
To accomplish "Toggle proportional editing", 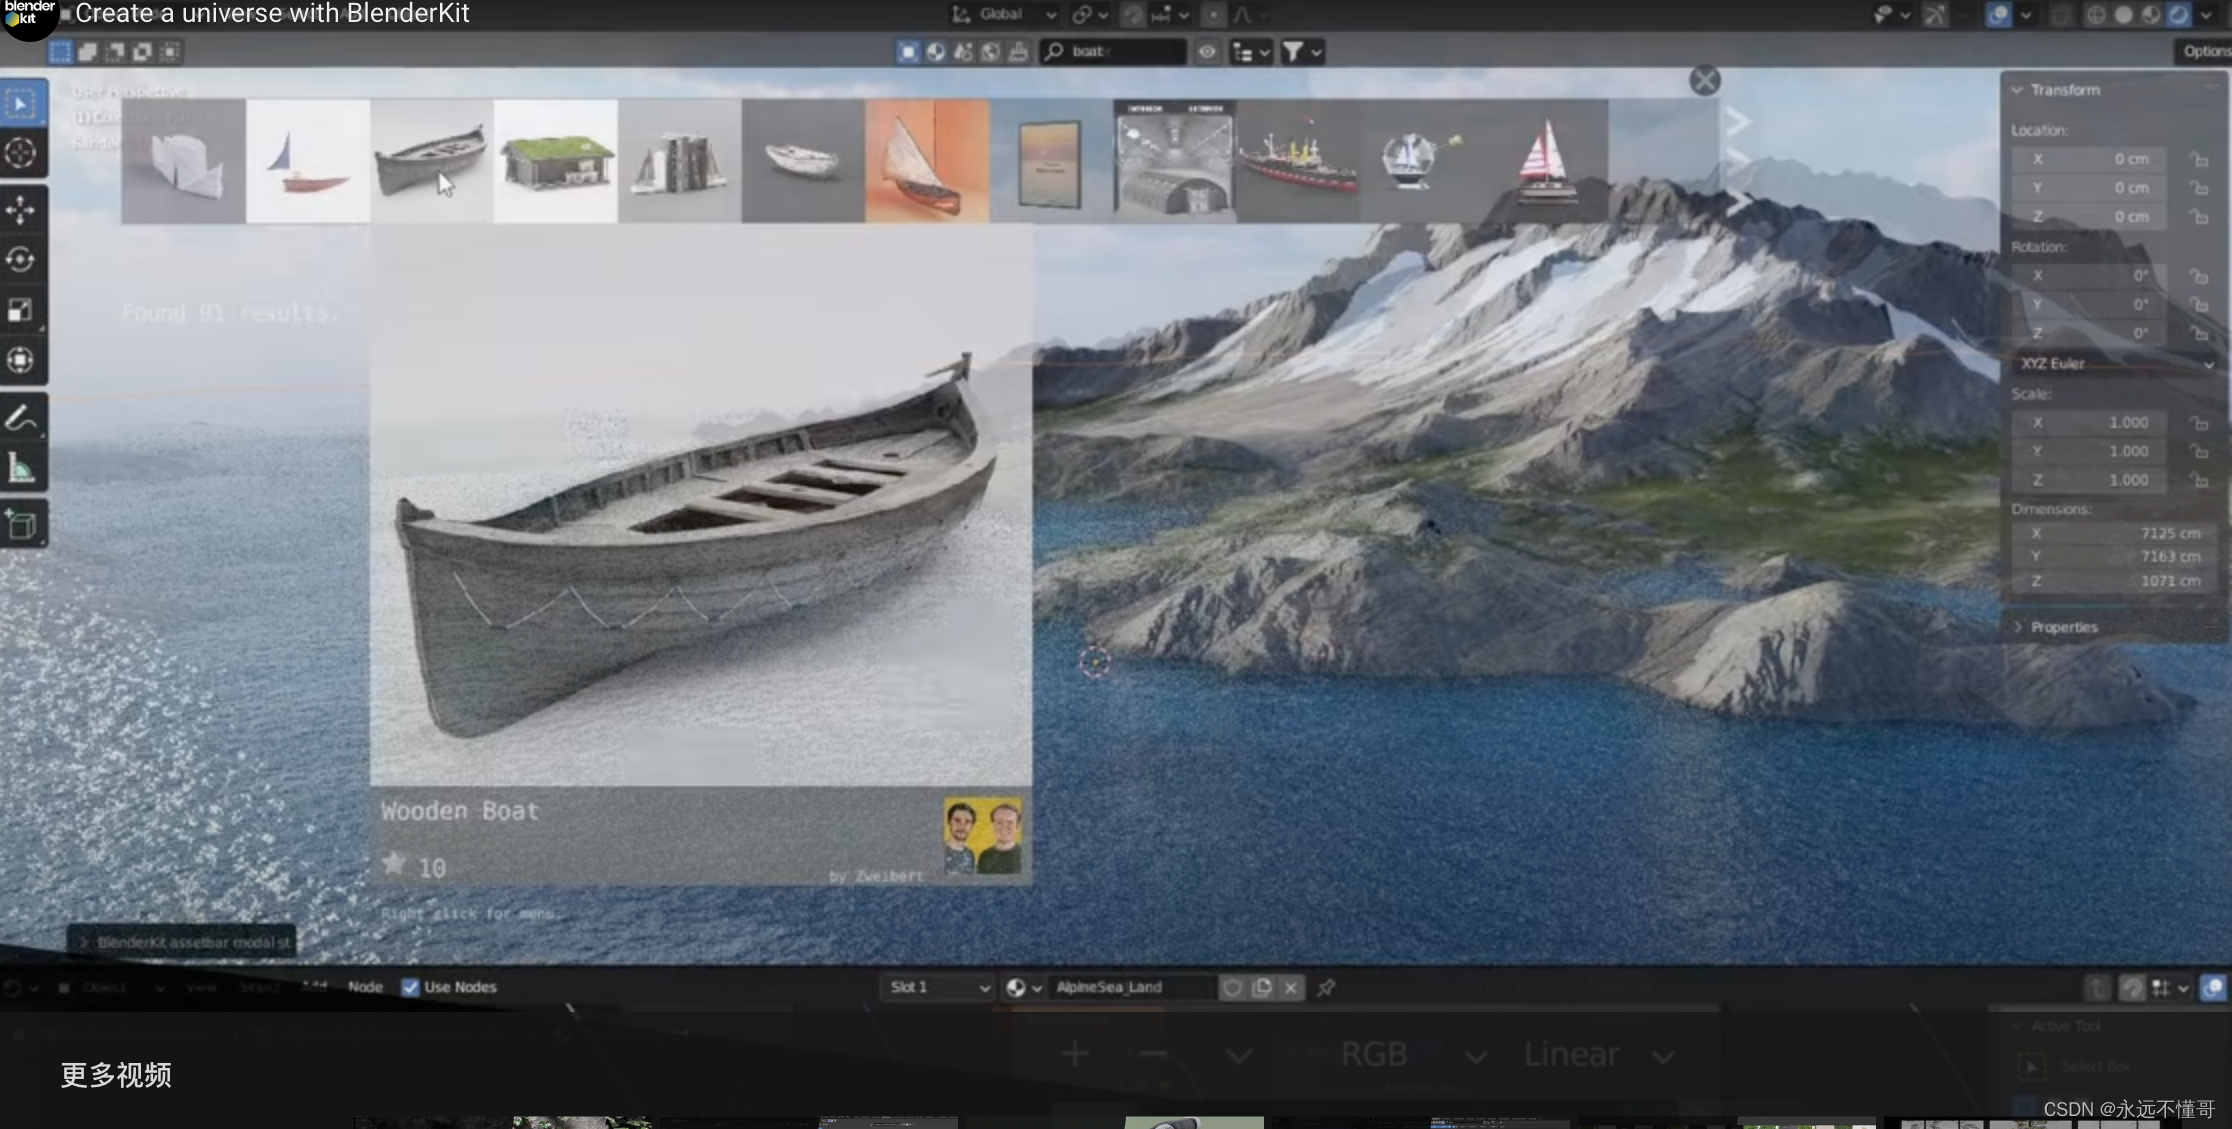I will 1212,15.
